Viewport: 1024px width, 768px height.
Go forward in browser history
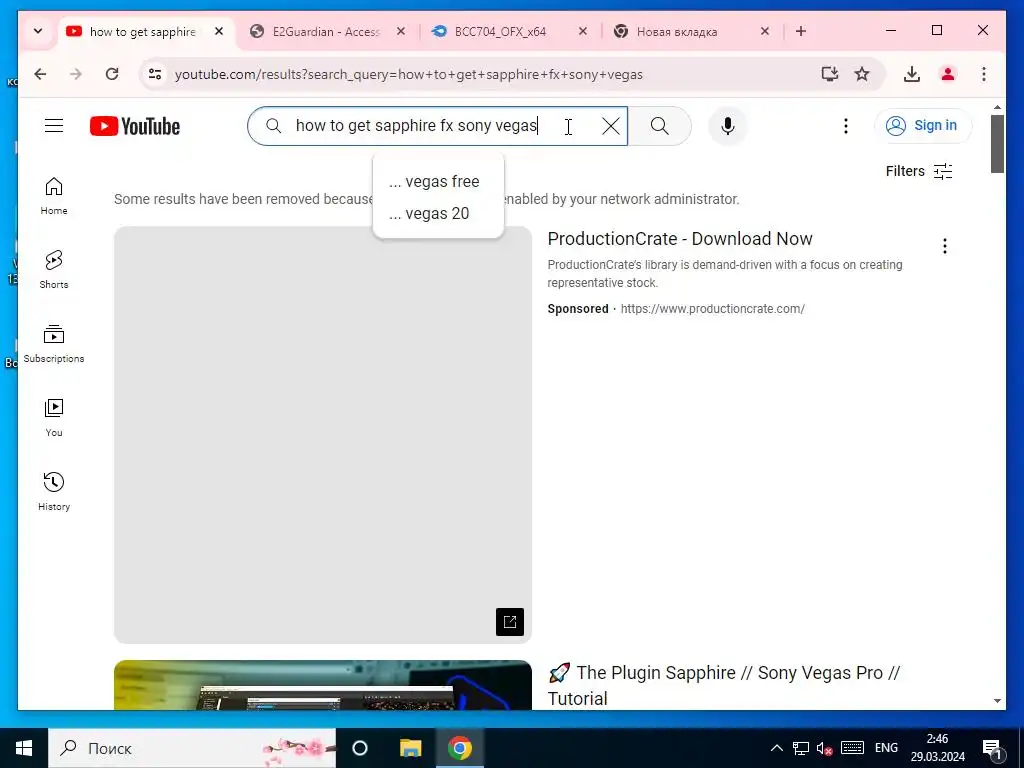(76, 74)
